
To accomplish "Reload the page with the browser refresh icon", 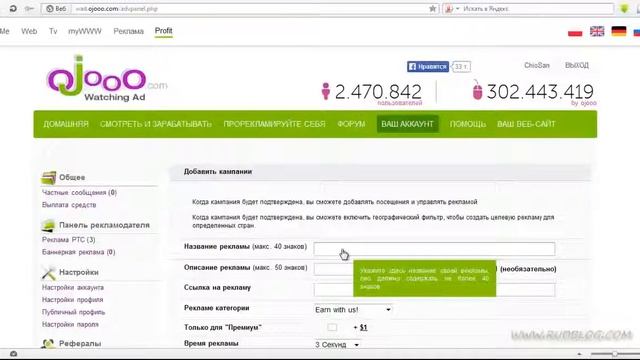I will point(13,8).
